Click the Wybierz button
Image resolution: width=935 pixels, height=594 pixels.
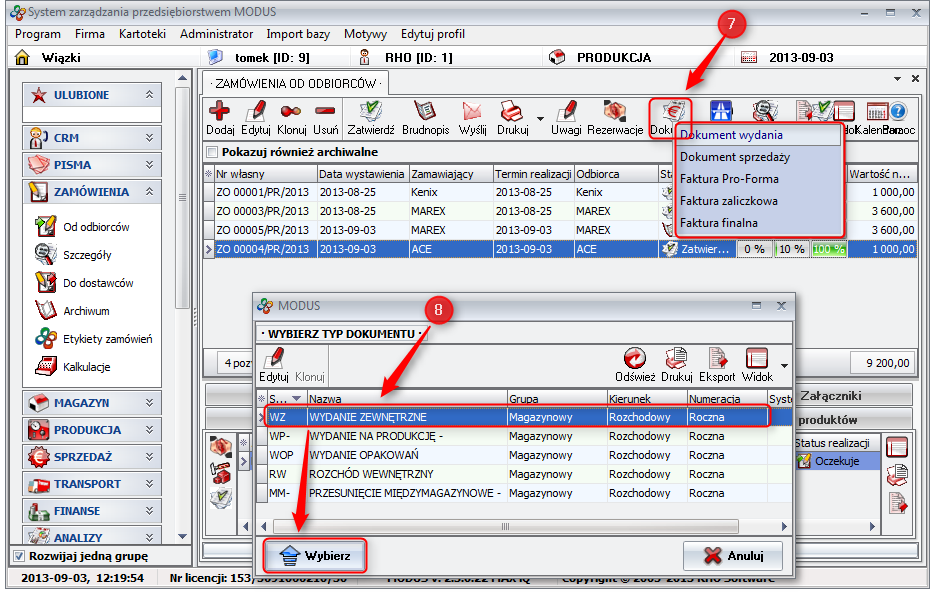[x=314, y=555]
